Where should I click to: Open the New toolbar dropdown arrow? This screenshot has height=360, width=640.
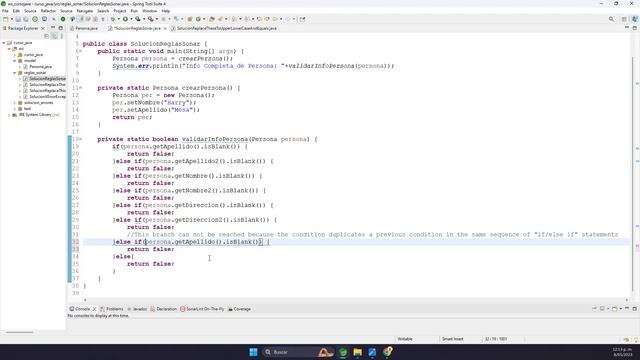point(11,19)
